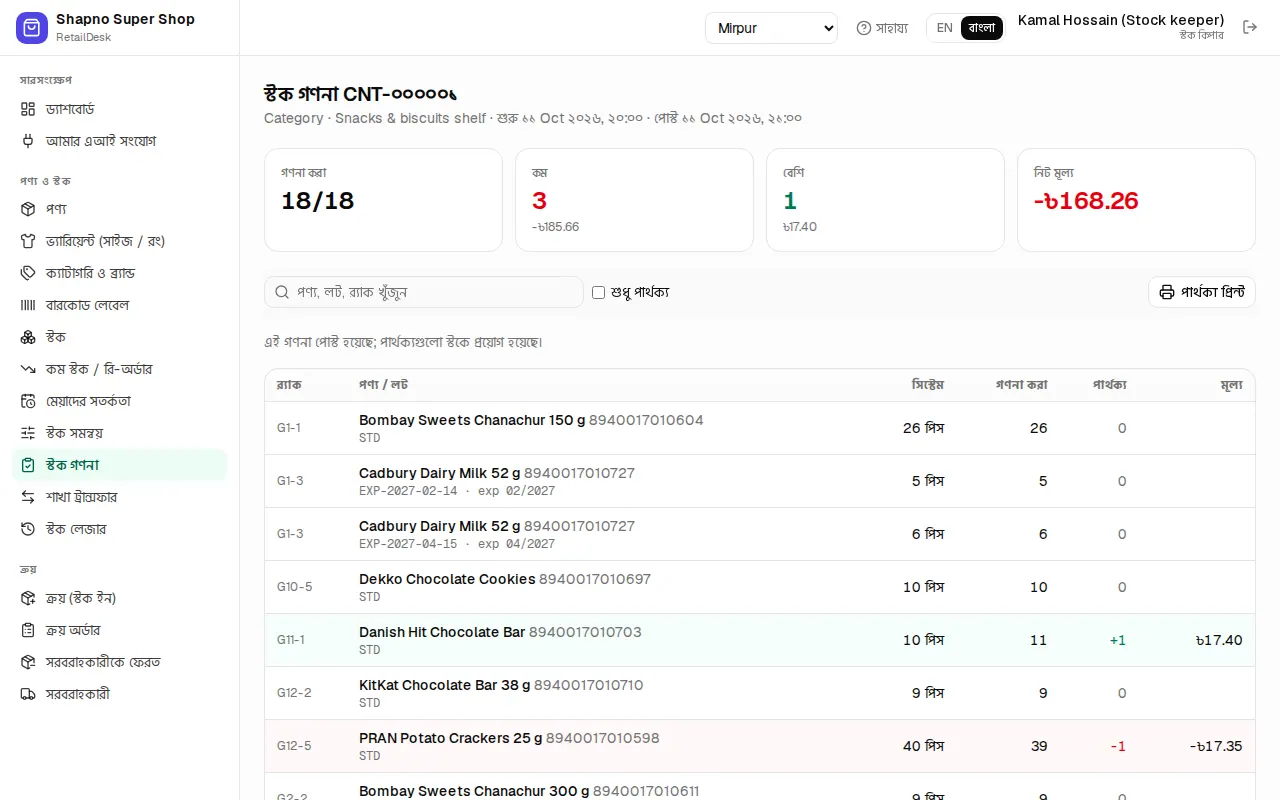
Task: Click the shirt icon for ভ্যারিয়েন্ট
Action: point(28,241)
